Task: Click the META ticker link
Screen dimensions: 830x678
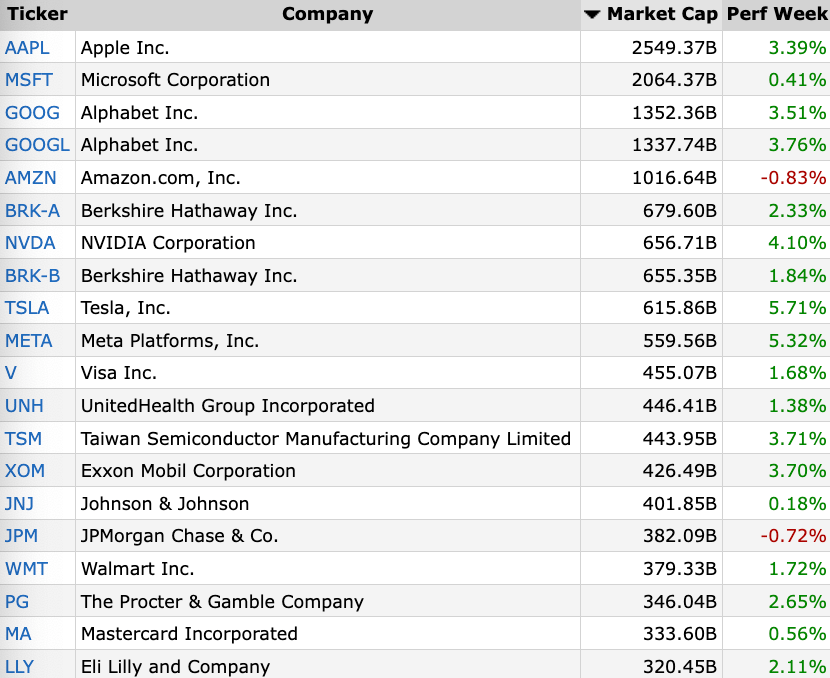Action: coord(29,341)
